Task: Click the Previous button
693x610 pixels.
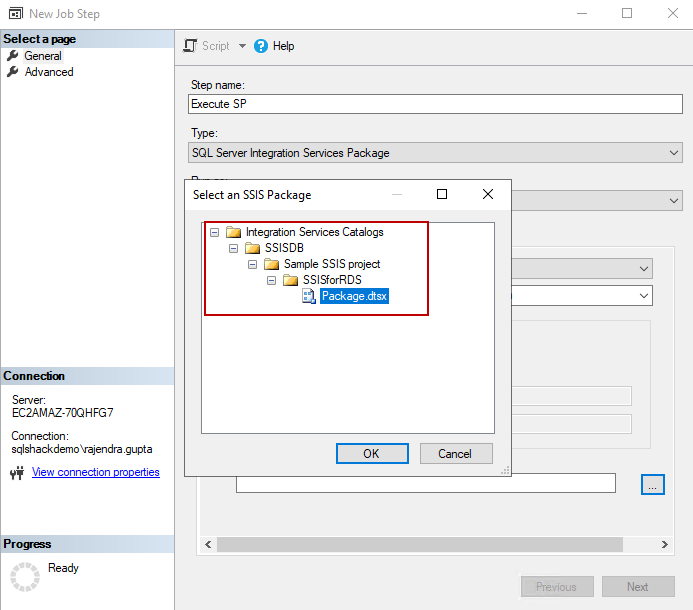Action: [x=557, y=587]
